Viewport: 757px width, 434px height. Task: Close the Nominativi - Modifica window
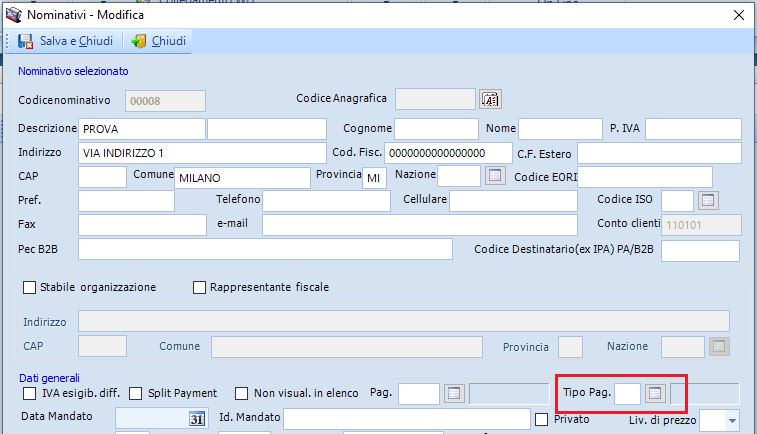click(x=739, y=15)
